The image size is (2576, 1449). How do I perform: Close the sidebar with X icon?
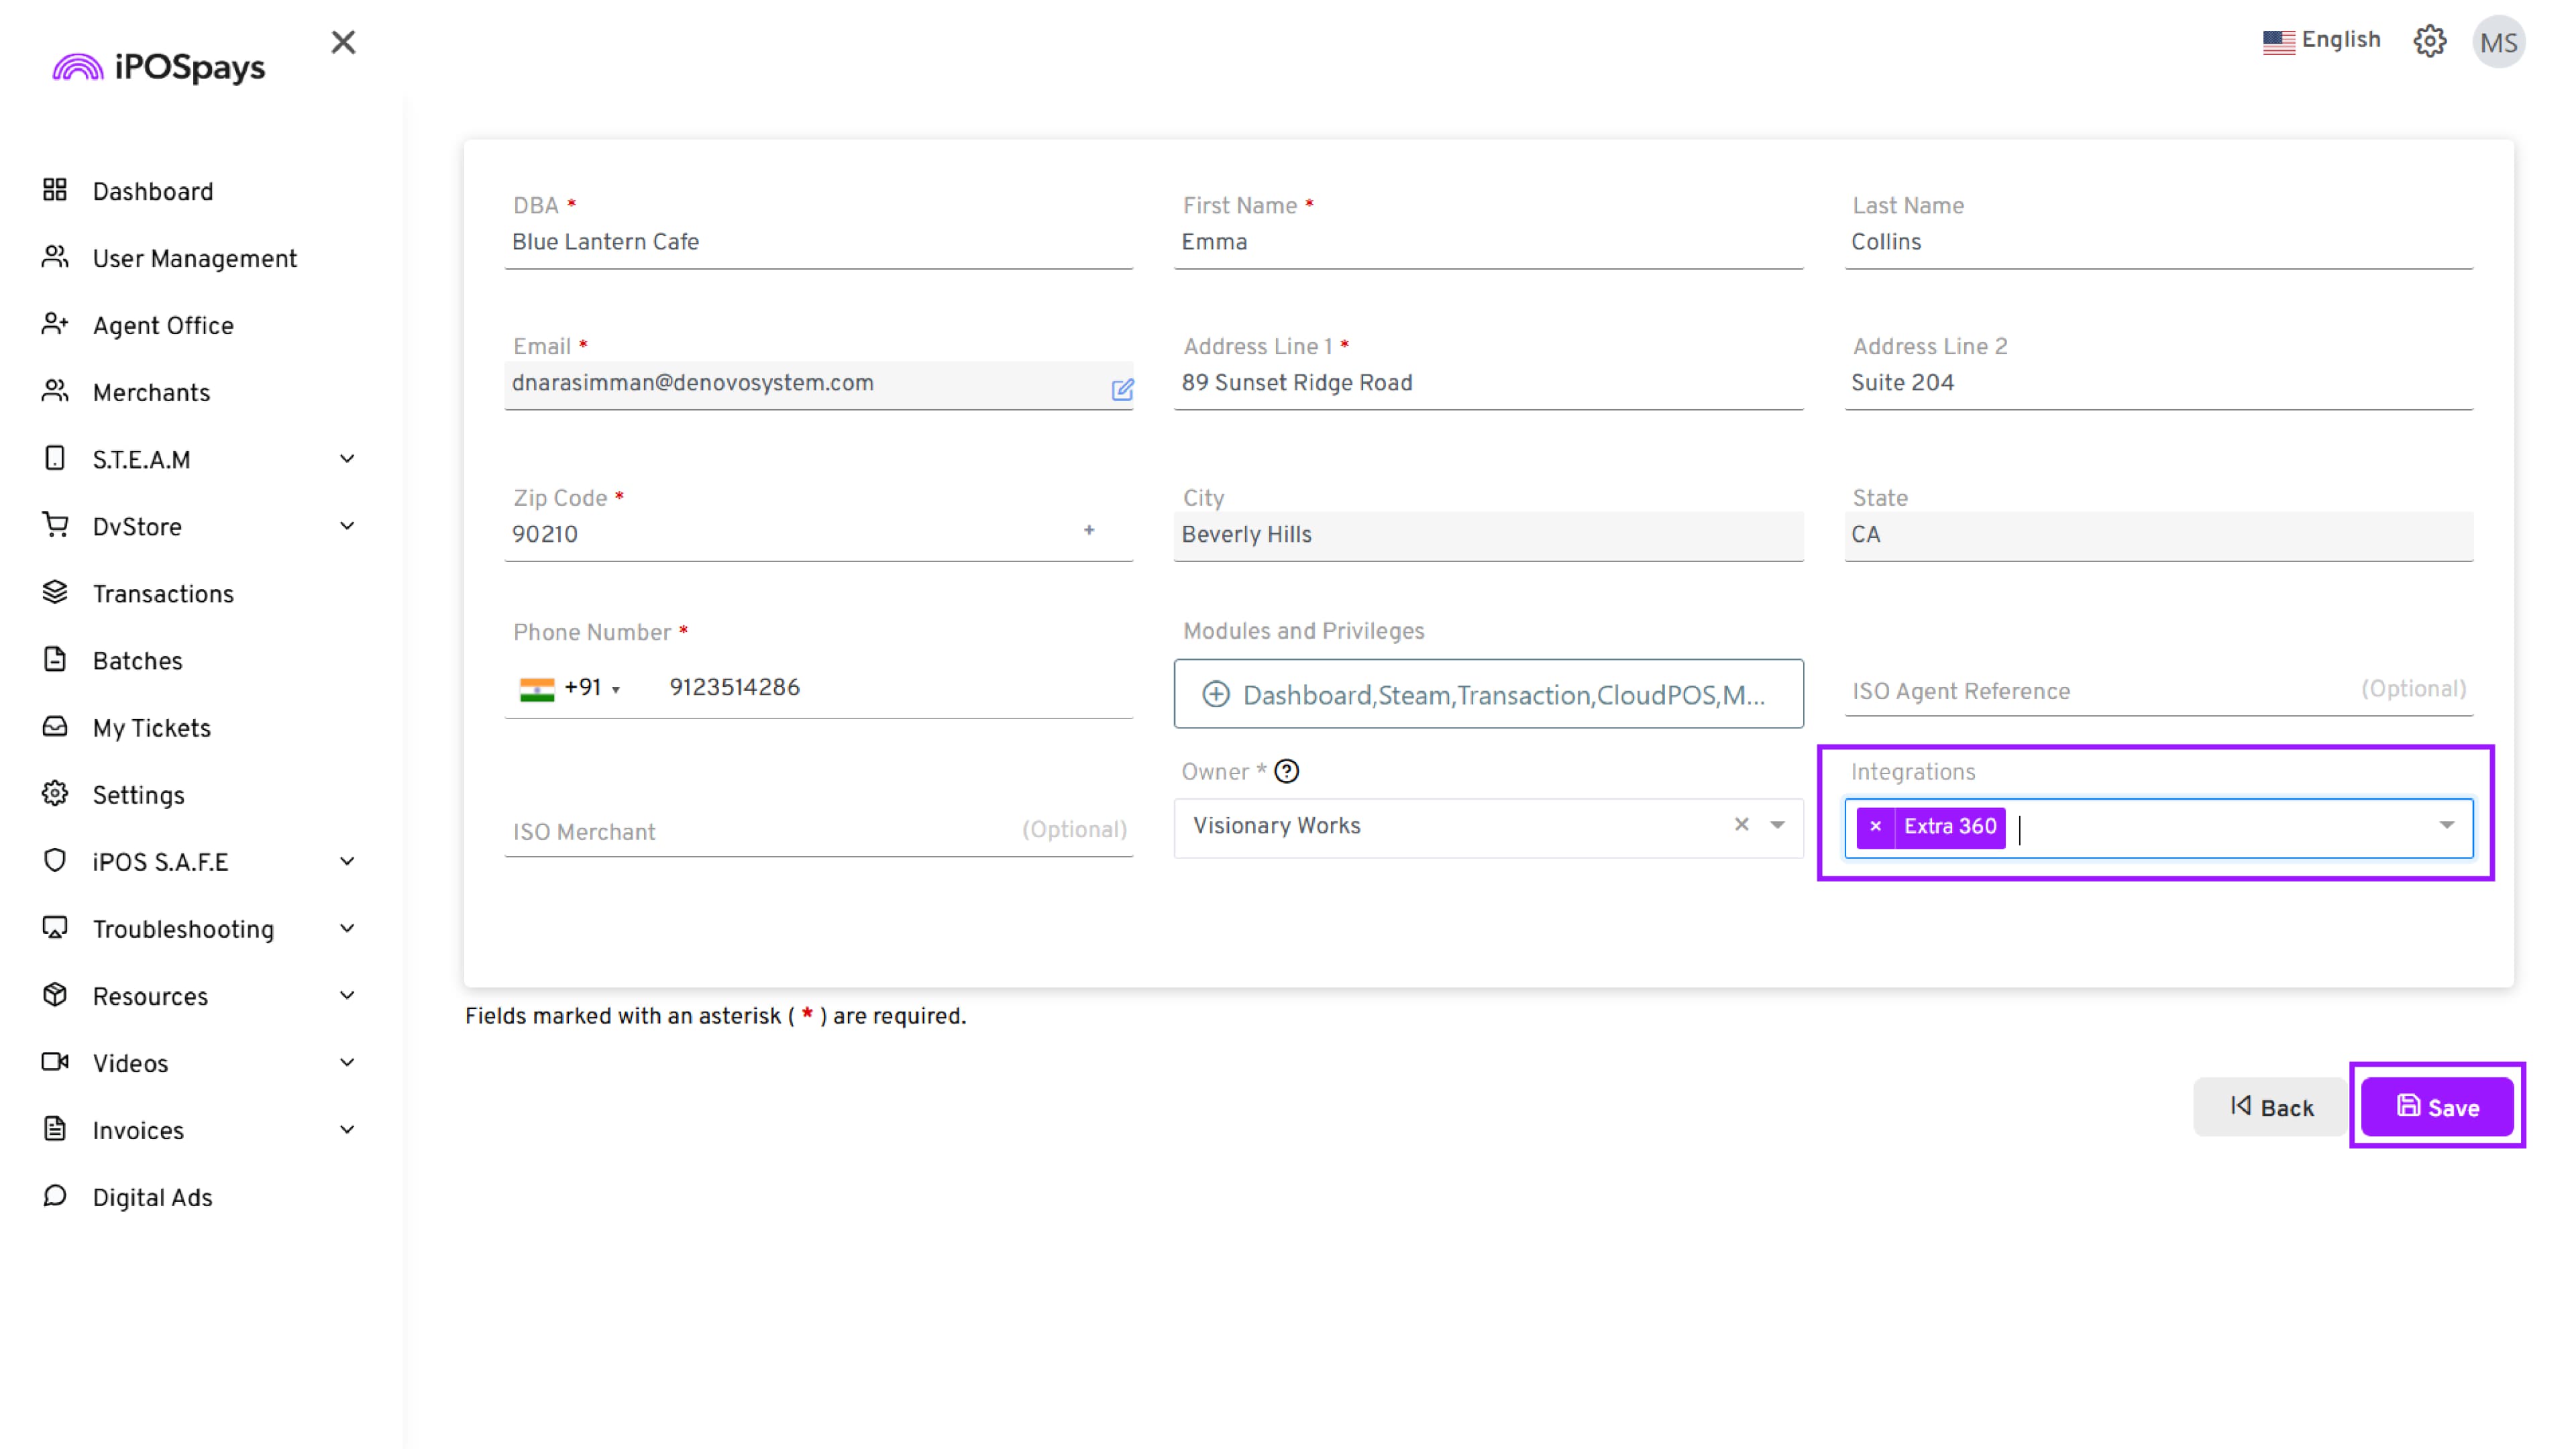point(343,42)
